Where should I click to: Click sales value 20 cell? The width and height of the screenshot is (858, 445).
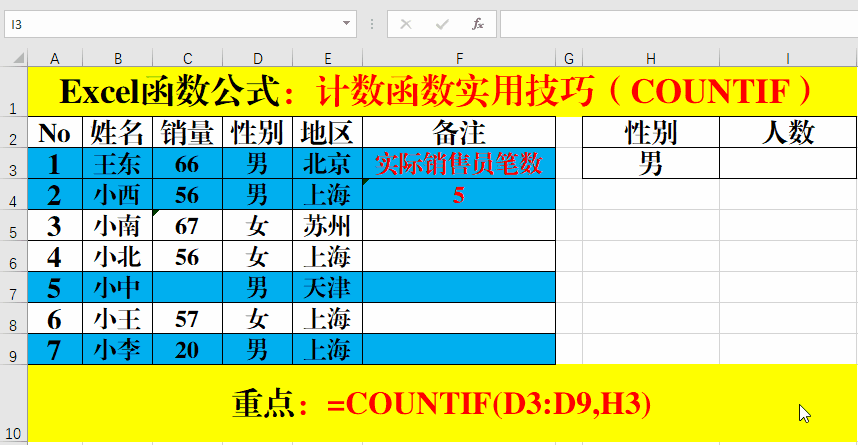[188, 349]
